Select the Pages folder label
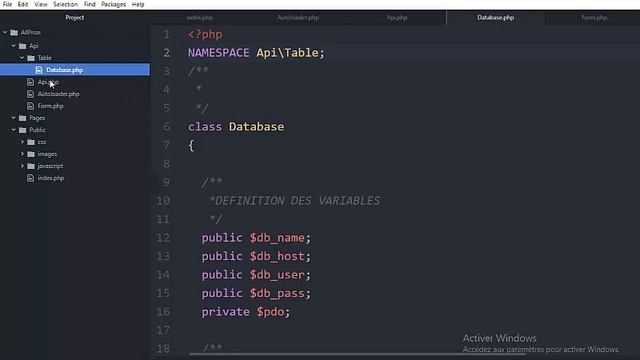 [x=37, y=118]
